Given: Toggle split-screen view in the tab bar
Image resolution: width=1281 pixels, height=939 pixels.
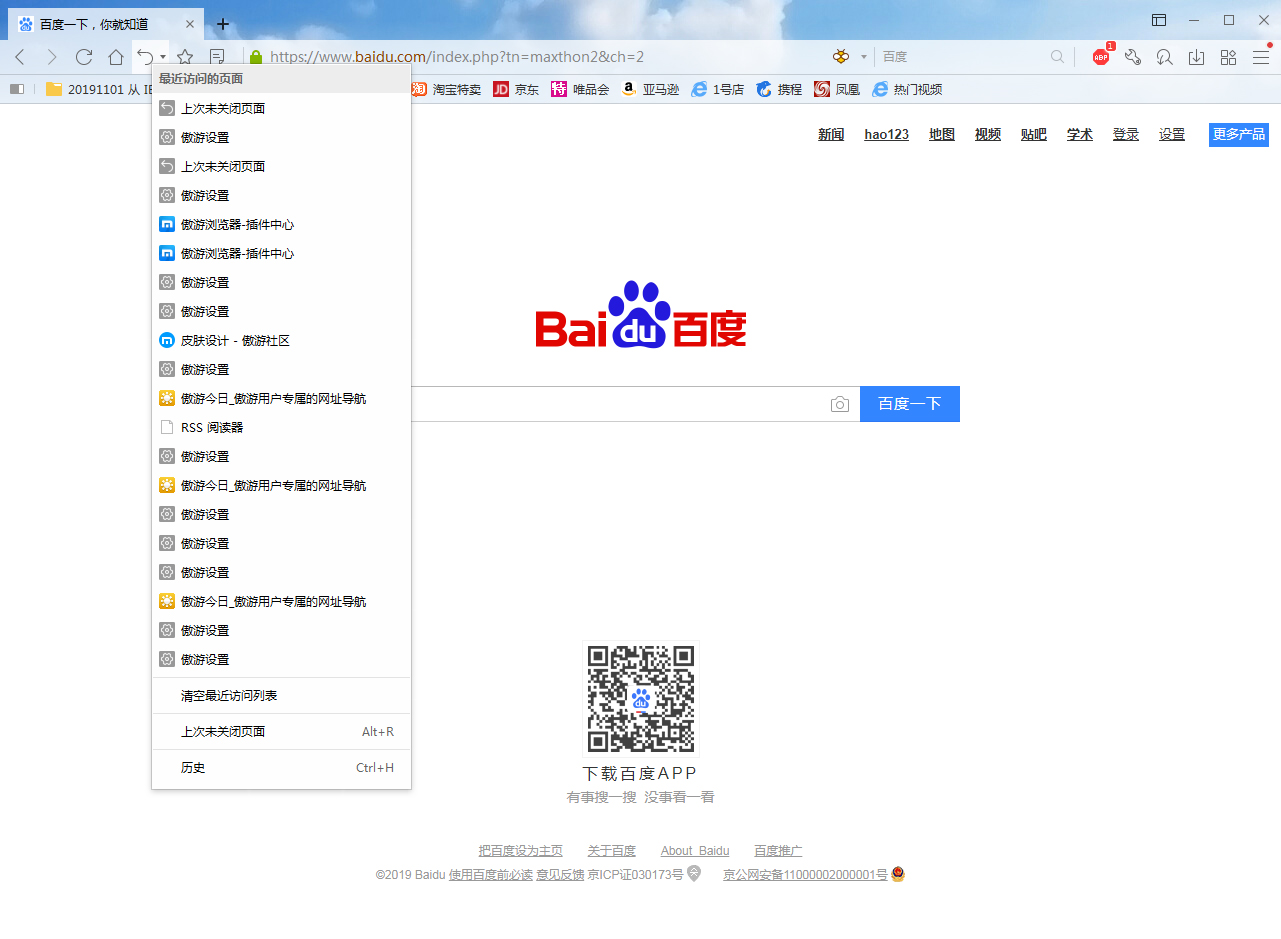Looking at the screenshot, I should point(1159,19).
